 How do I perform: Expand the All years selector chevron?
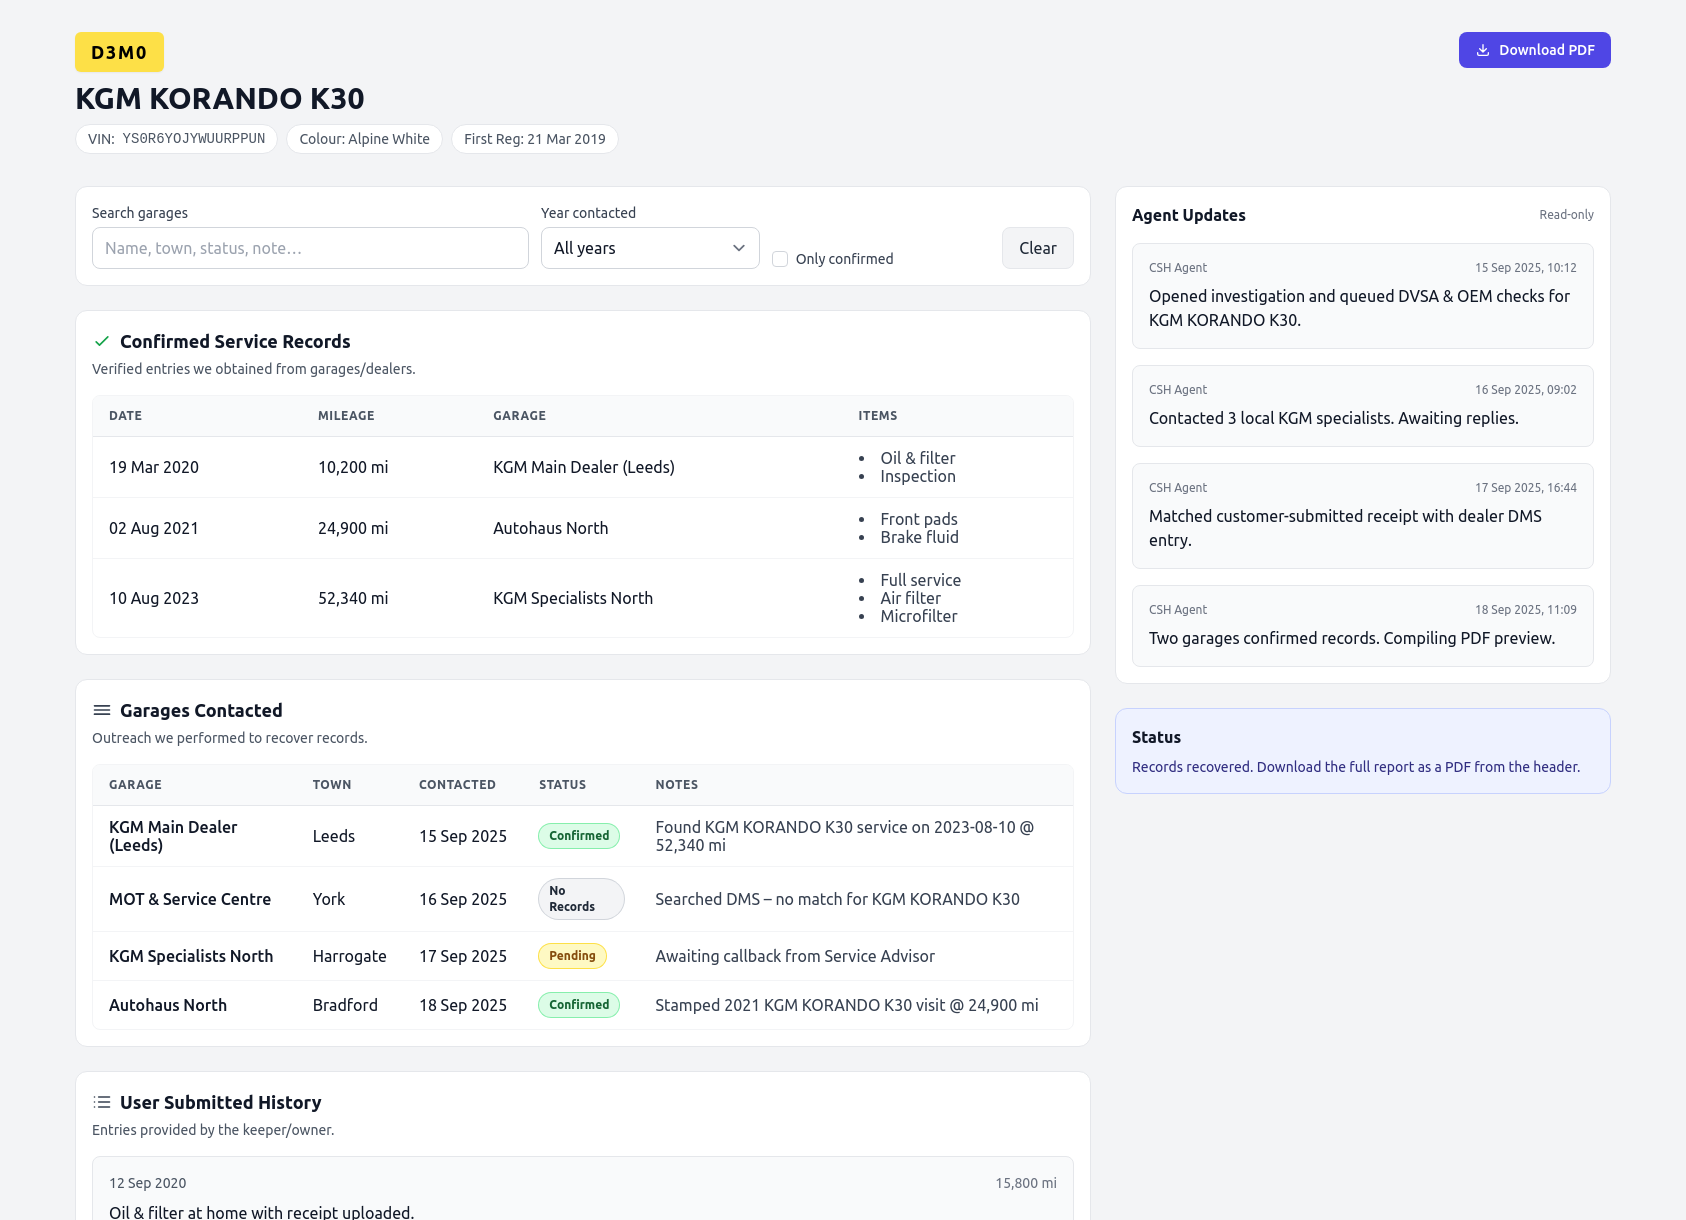[x=738, y=247]
